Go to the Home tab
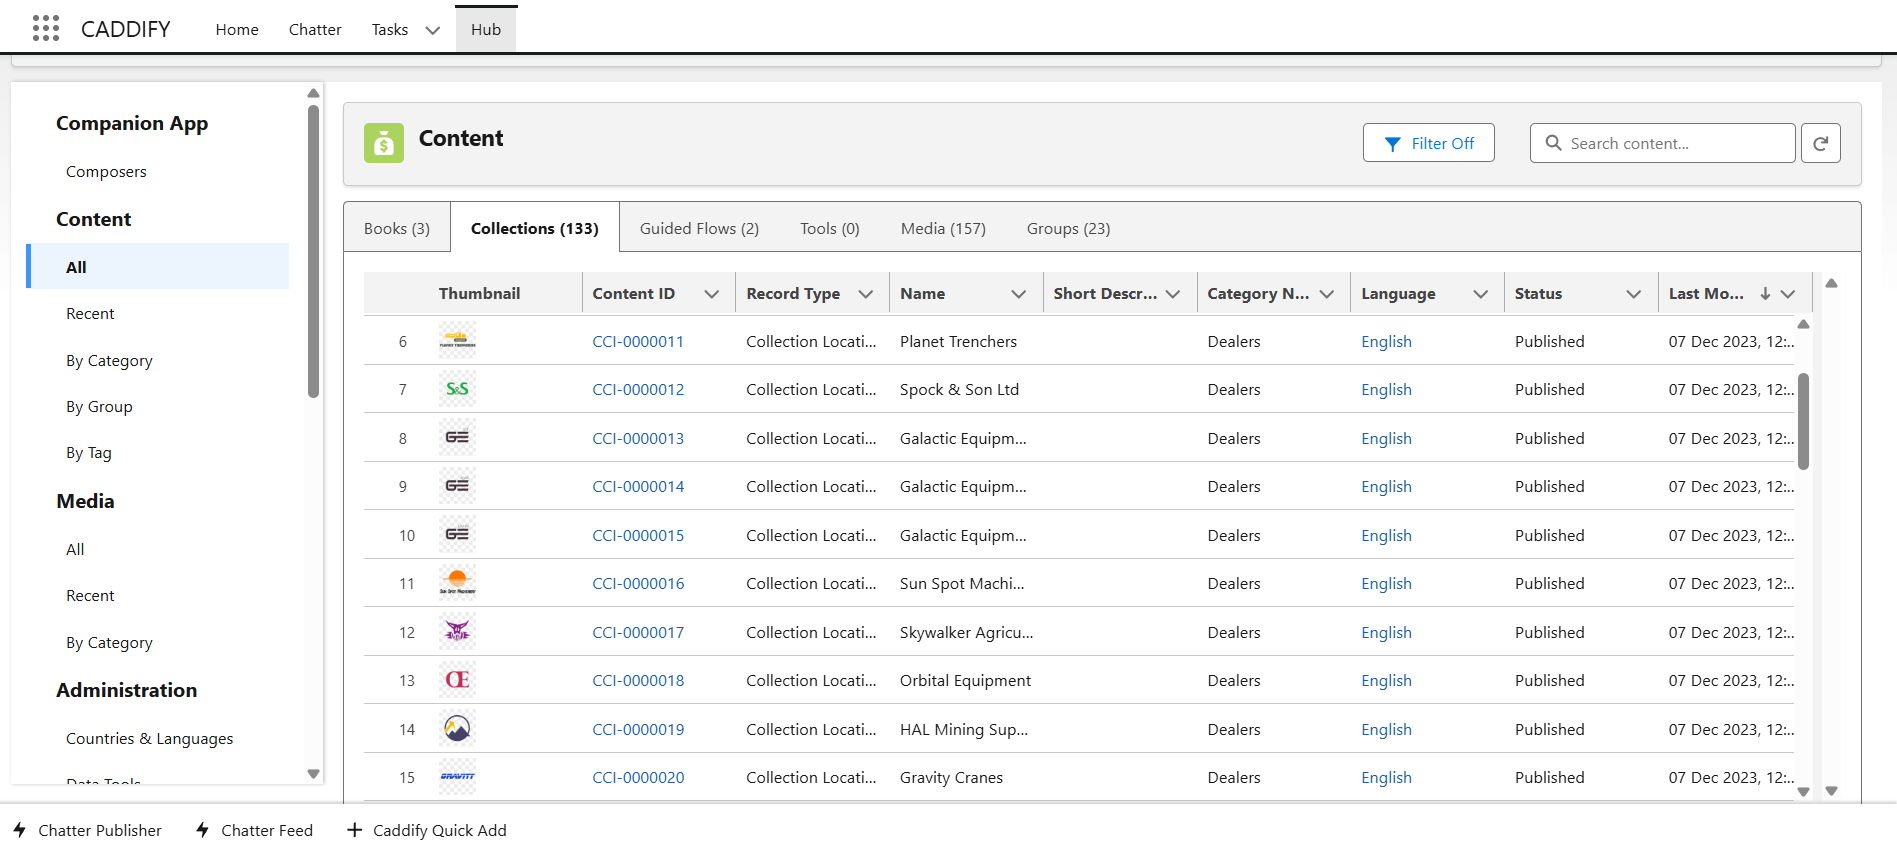The image size is (1897, 850). 237,30
